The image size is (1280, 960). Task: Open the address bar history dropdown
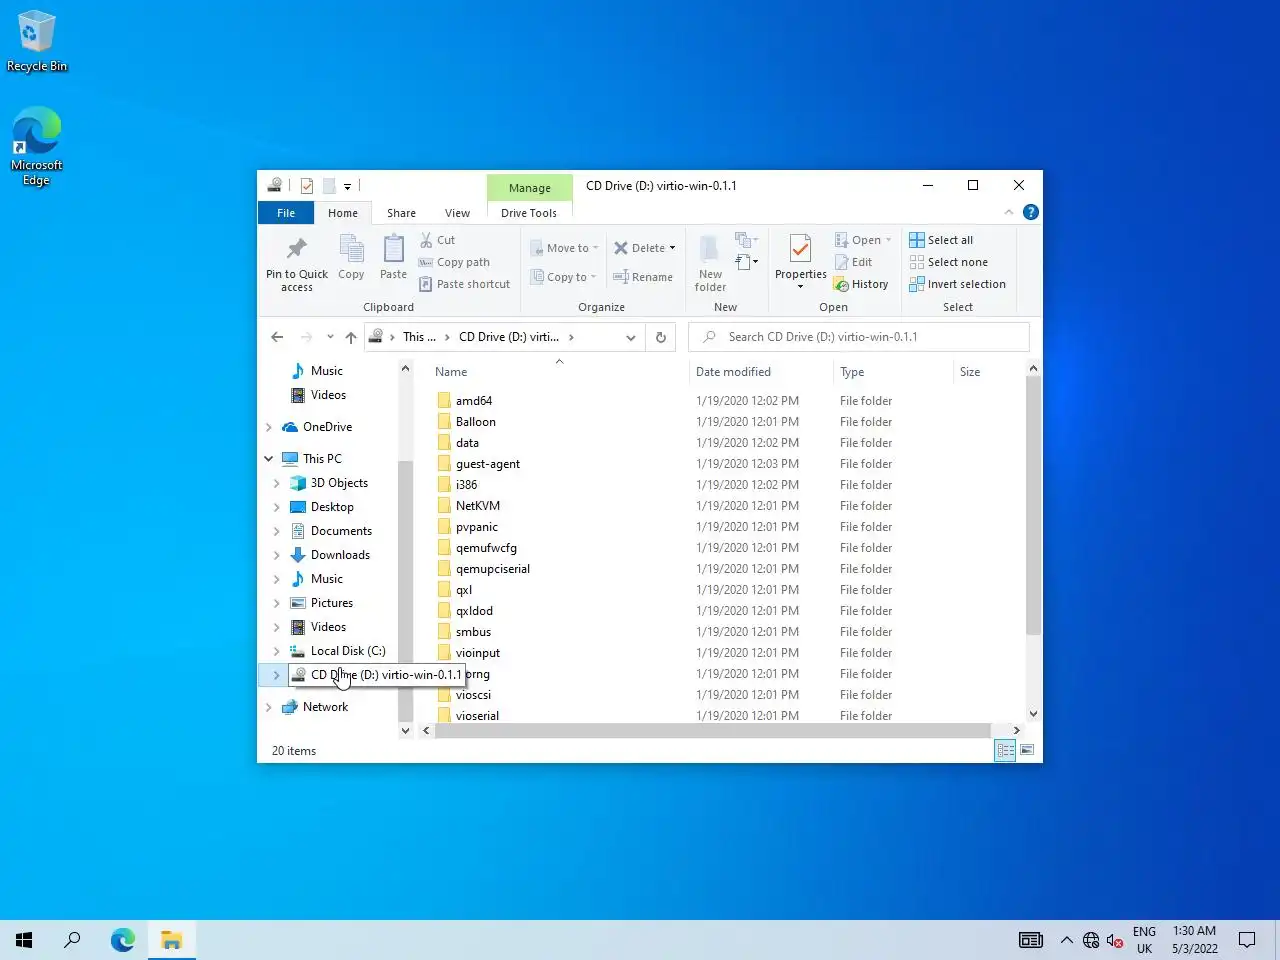tap(631, 337)
